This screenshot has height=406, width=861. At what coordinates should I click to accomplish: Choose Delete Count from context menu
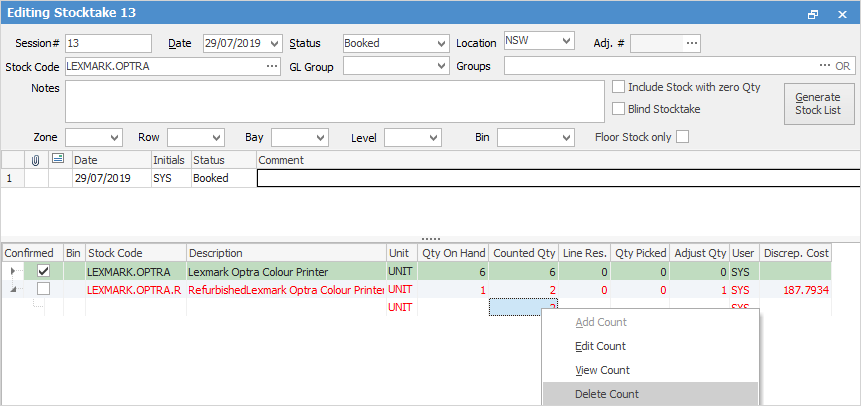click(606, 394)
